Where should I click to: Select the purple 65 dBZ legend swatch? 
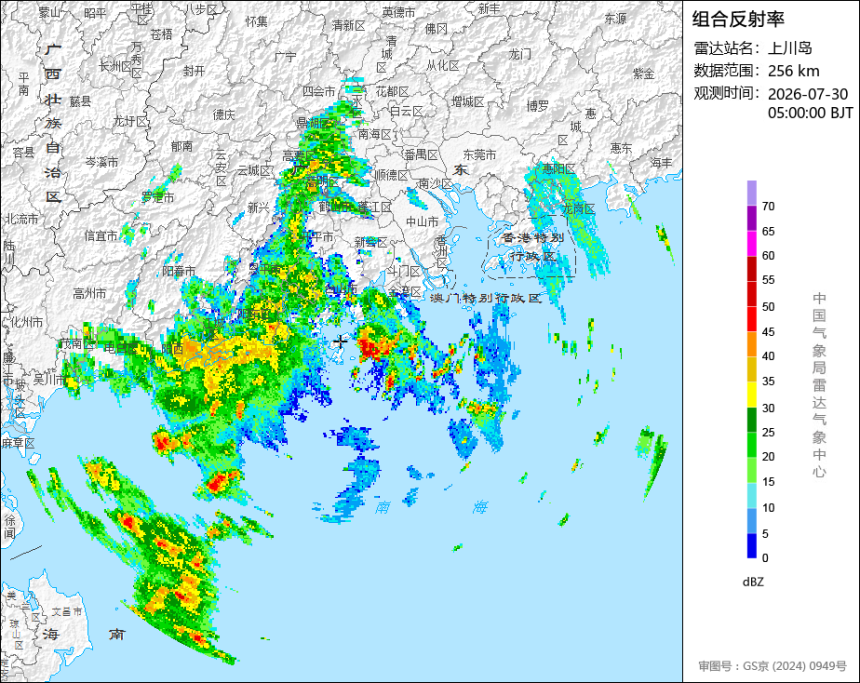click(x=751, y=218)
